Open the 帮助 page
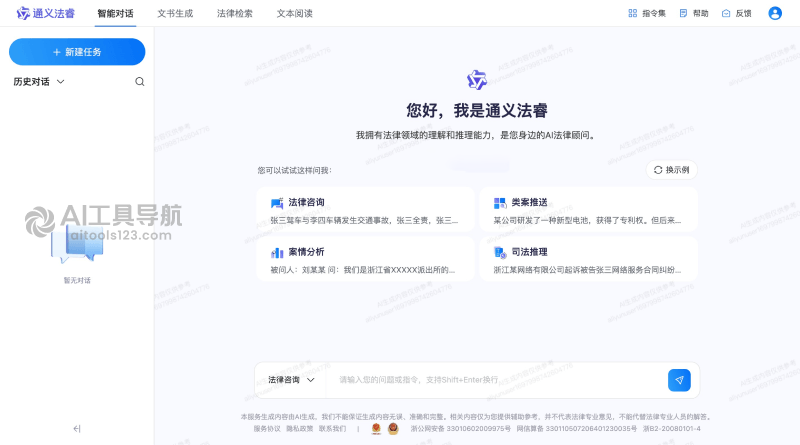The image size is (800, 445). (694, 13)
